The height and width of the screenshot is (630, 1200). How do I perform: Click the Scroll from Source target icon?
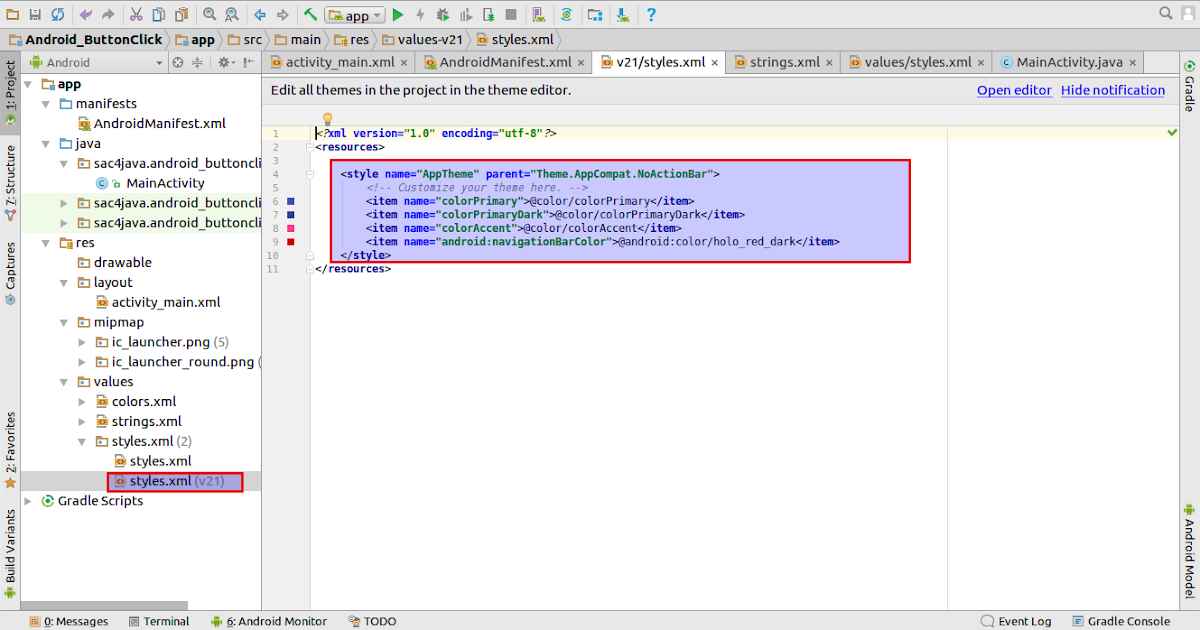tap(178, 62)
